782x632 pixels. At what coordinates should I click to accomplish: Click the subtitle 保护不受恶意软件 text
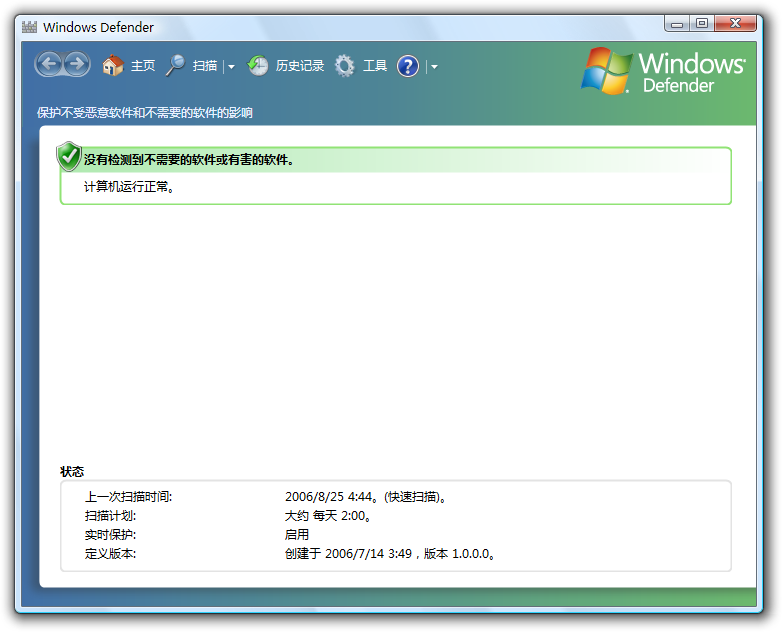(145, 113)
